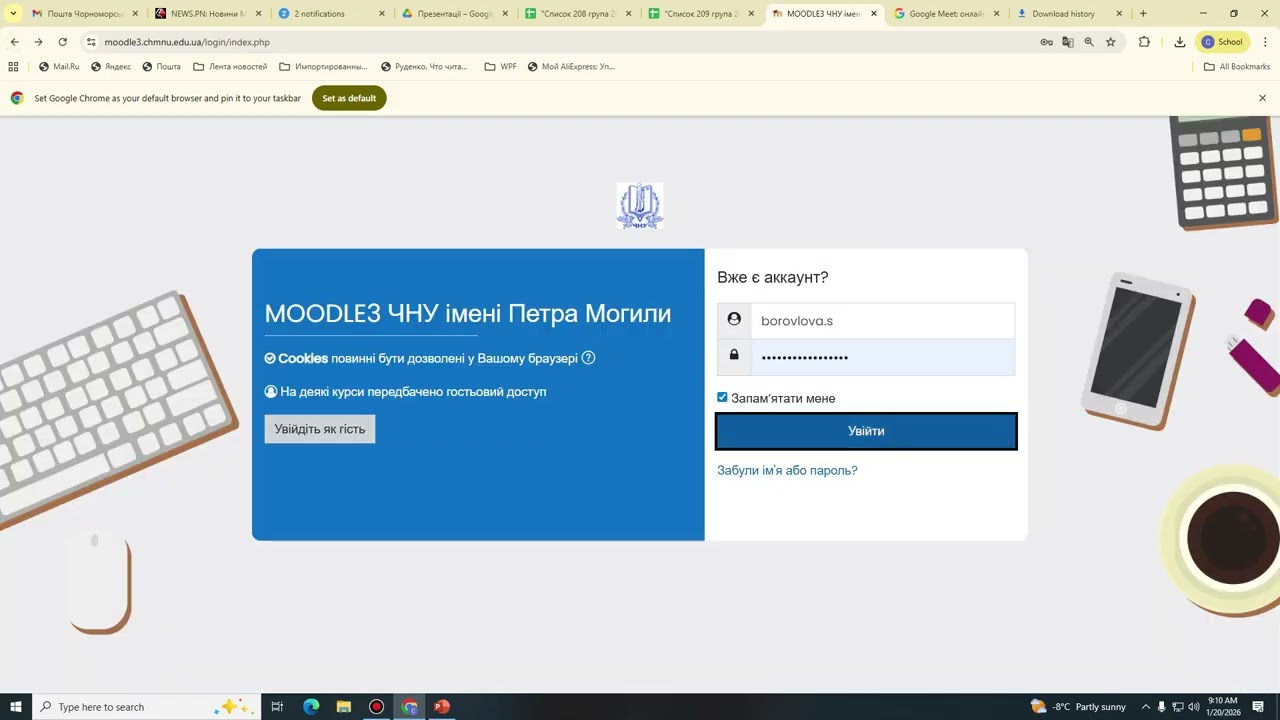Viewport: 1280px width, 720px height.
Task: Close the MOODLE3 ЧНУ tab
Action: tap(874, 14)
